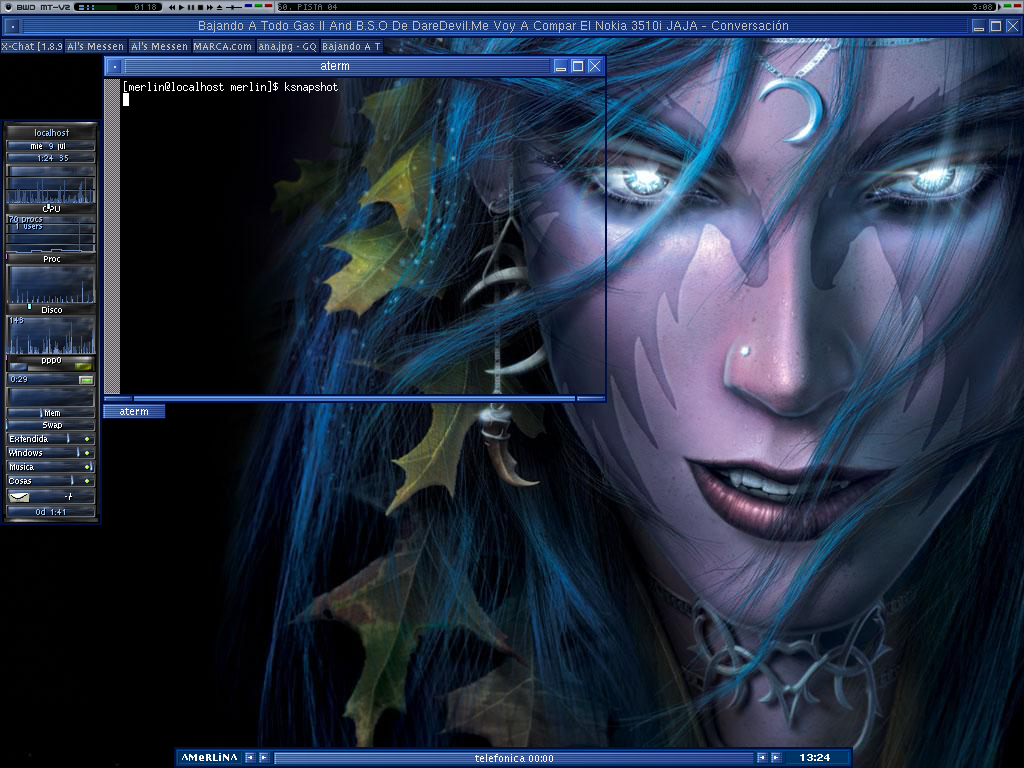Open first Al's Messen taskbar entry
Viewport: 1024px width, 768px height.
pyautogui.click(x=95, y=46)
